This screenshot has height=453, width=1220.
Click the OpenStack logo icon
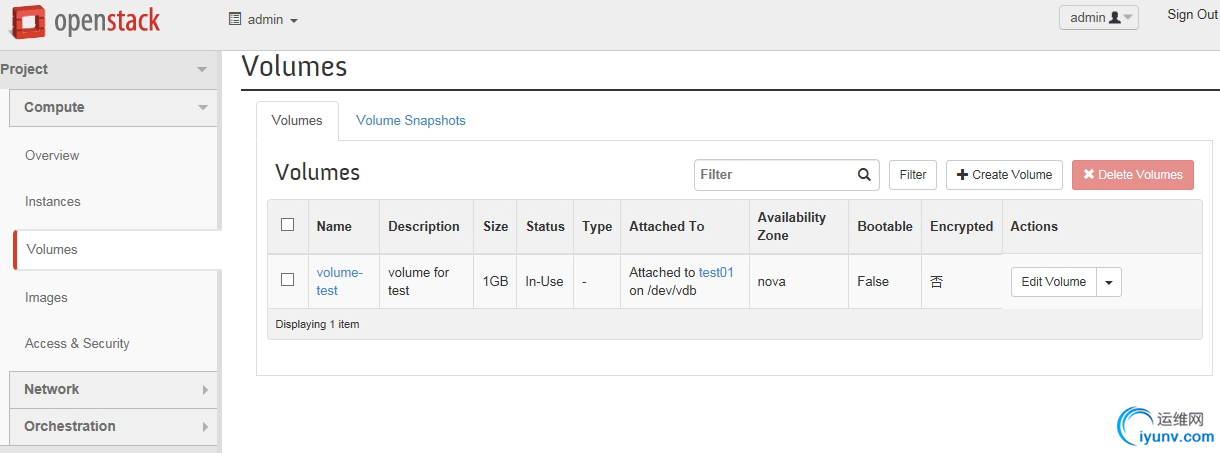[x=27, y=22]
